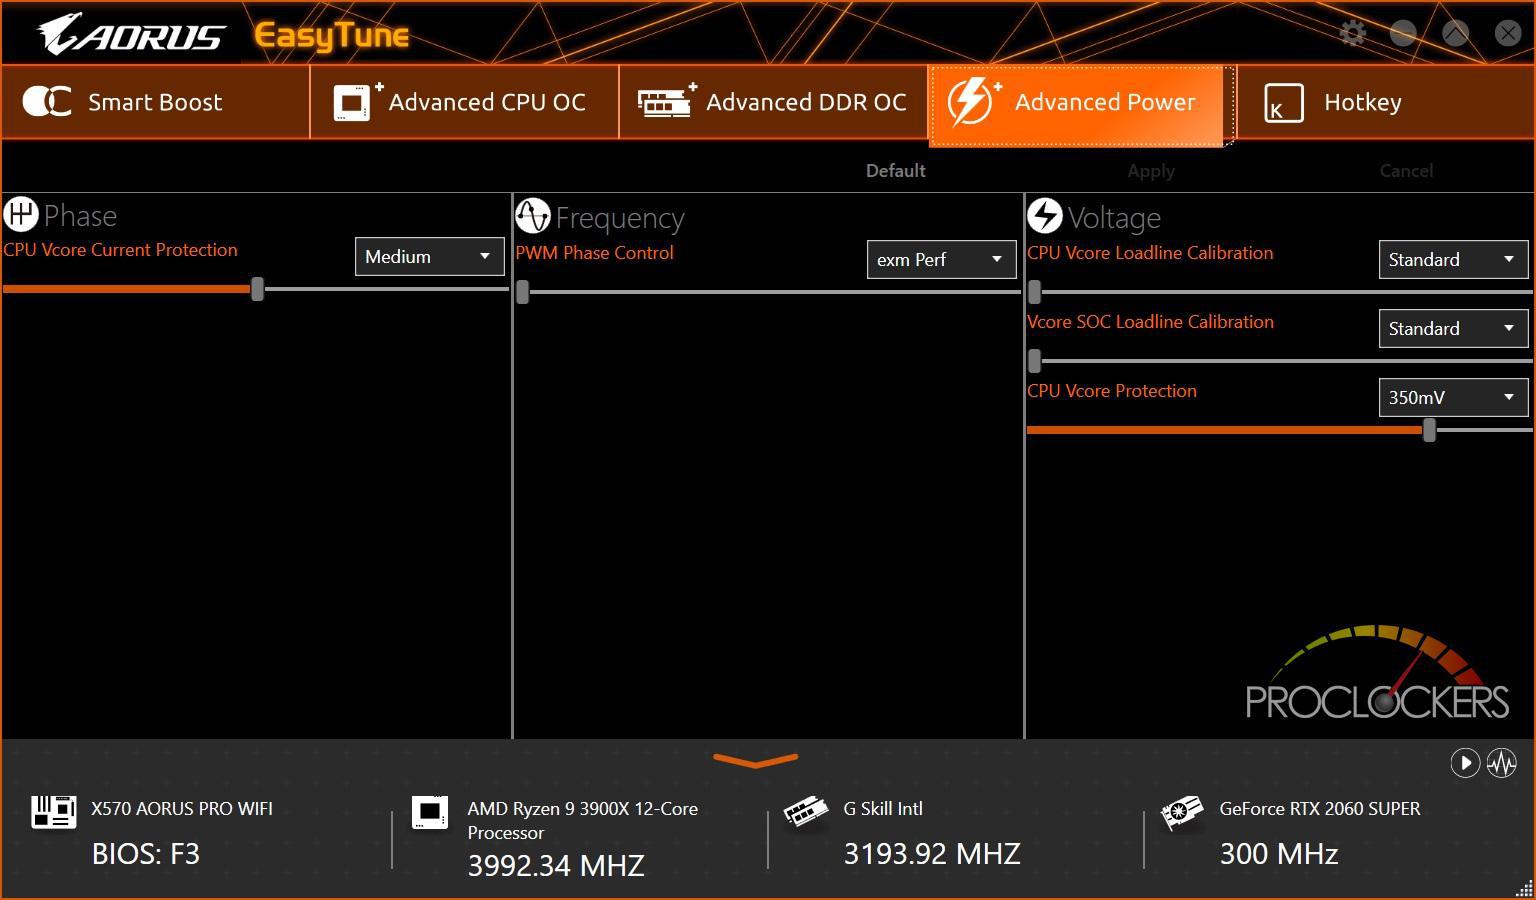This screenshot has height=900, width=1536.
Task: Click the 3992.34 MHZ CPU frequency value
Action: coord(556,865)
